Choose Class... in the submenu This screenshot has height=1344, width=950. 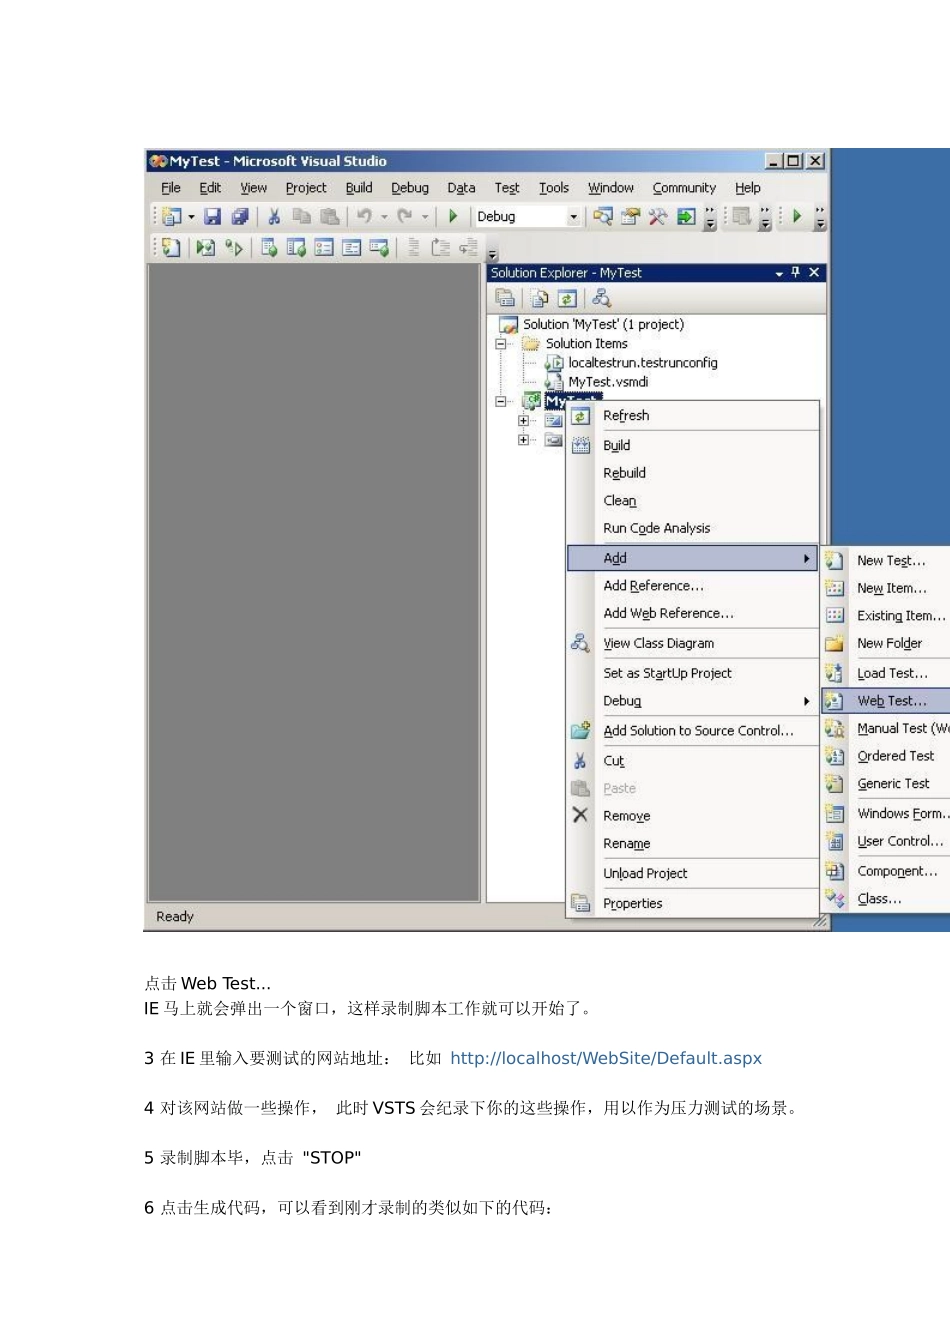tap(886, 899)
